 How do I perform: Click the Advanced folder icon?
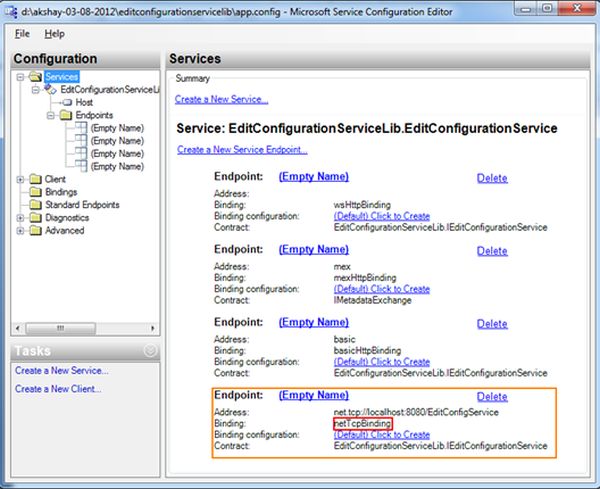pyautogui.click(x=35, y=230)
